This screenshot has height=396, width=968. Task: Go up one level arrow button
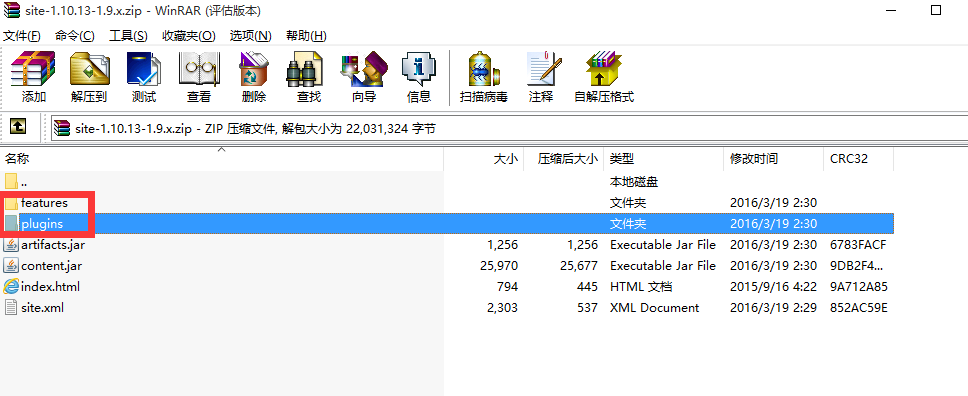[x=19, y=127]
